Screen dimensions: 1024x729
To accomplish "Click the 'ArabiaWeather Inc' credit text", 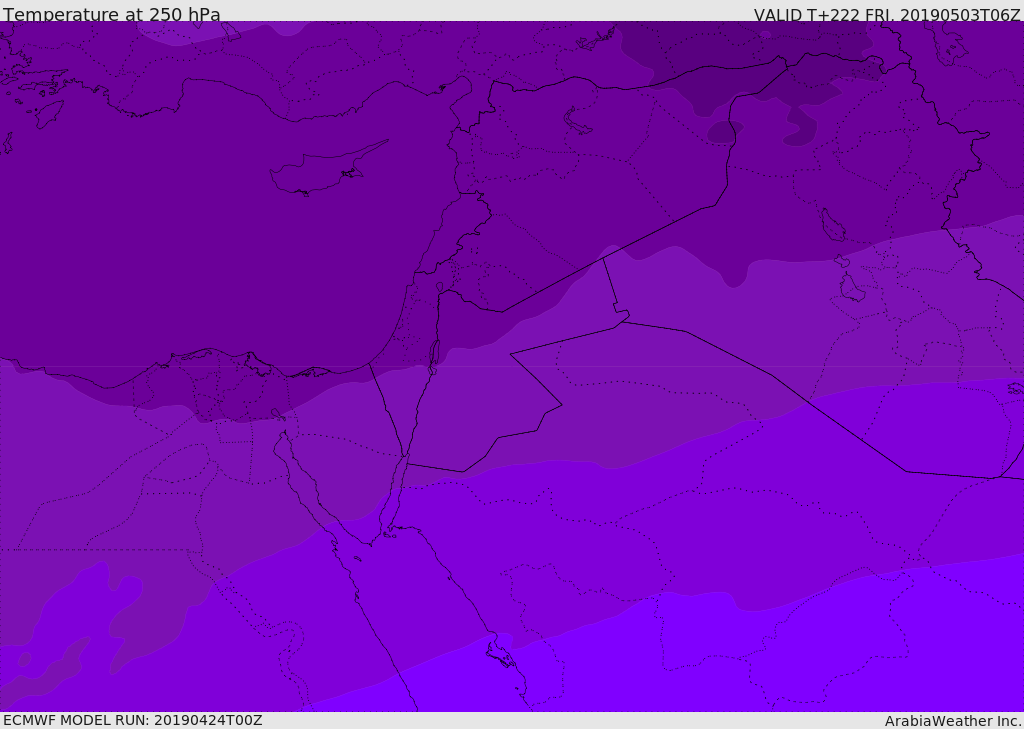I will pyautogui.click(x=952, y=721).
